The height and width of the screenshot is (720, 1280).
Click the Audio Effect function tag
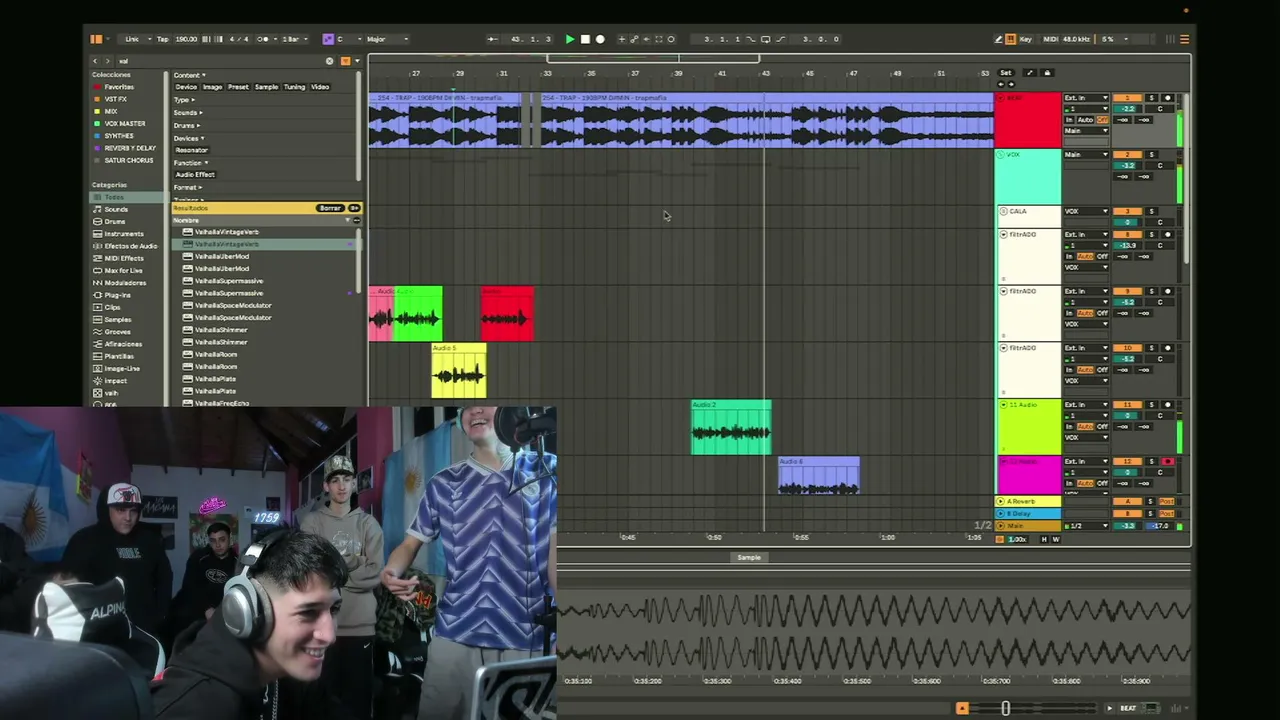click(195, 174)
